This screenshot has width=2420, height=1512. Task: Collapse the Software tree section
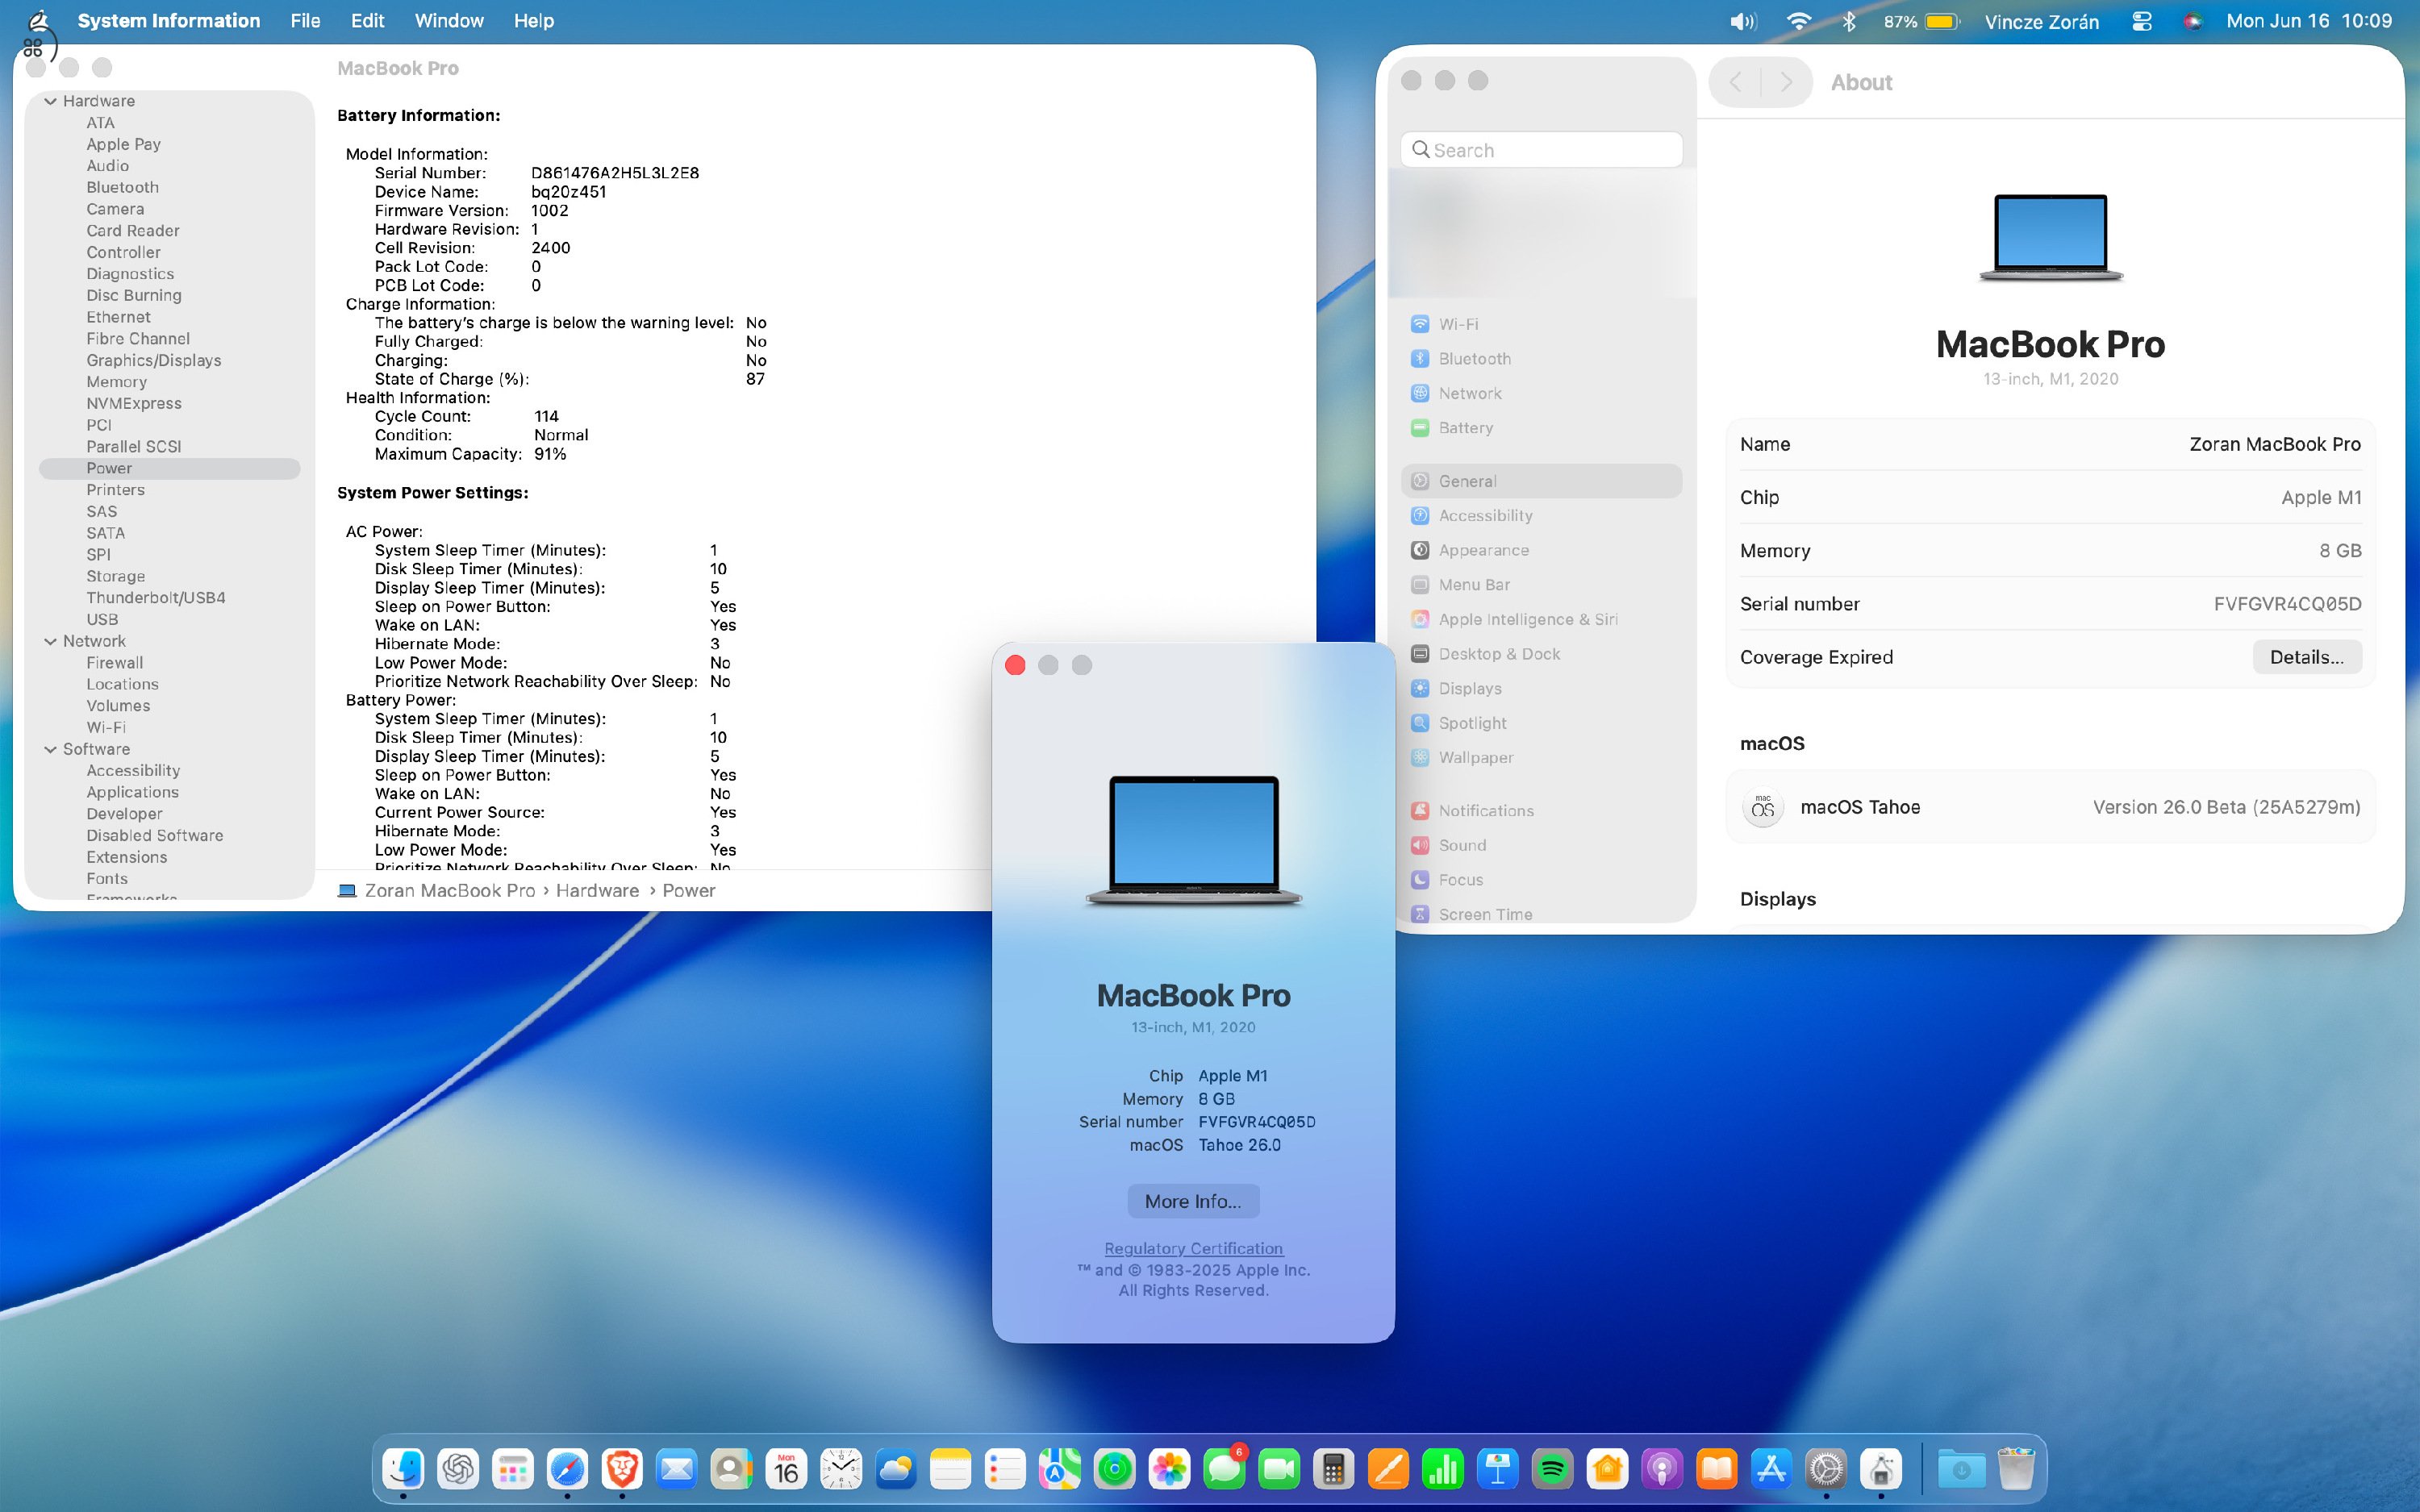tap(50, 749)
